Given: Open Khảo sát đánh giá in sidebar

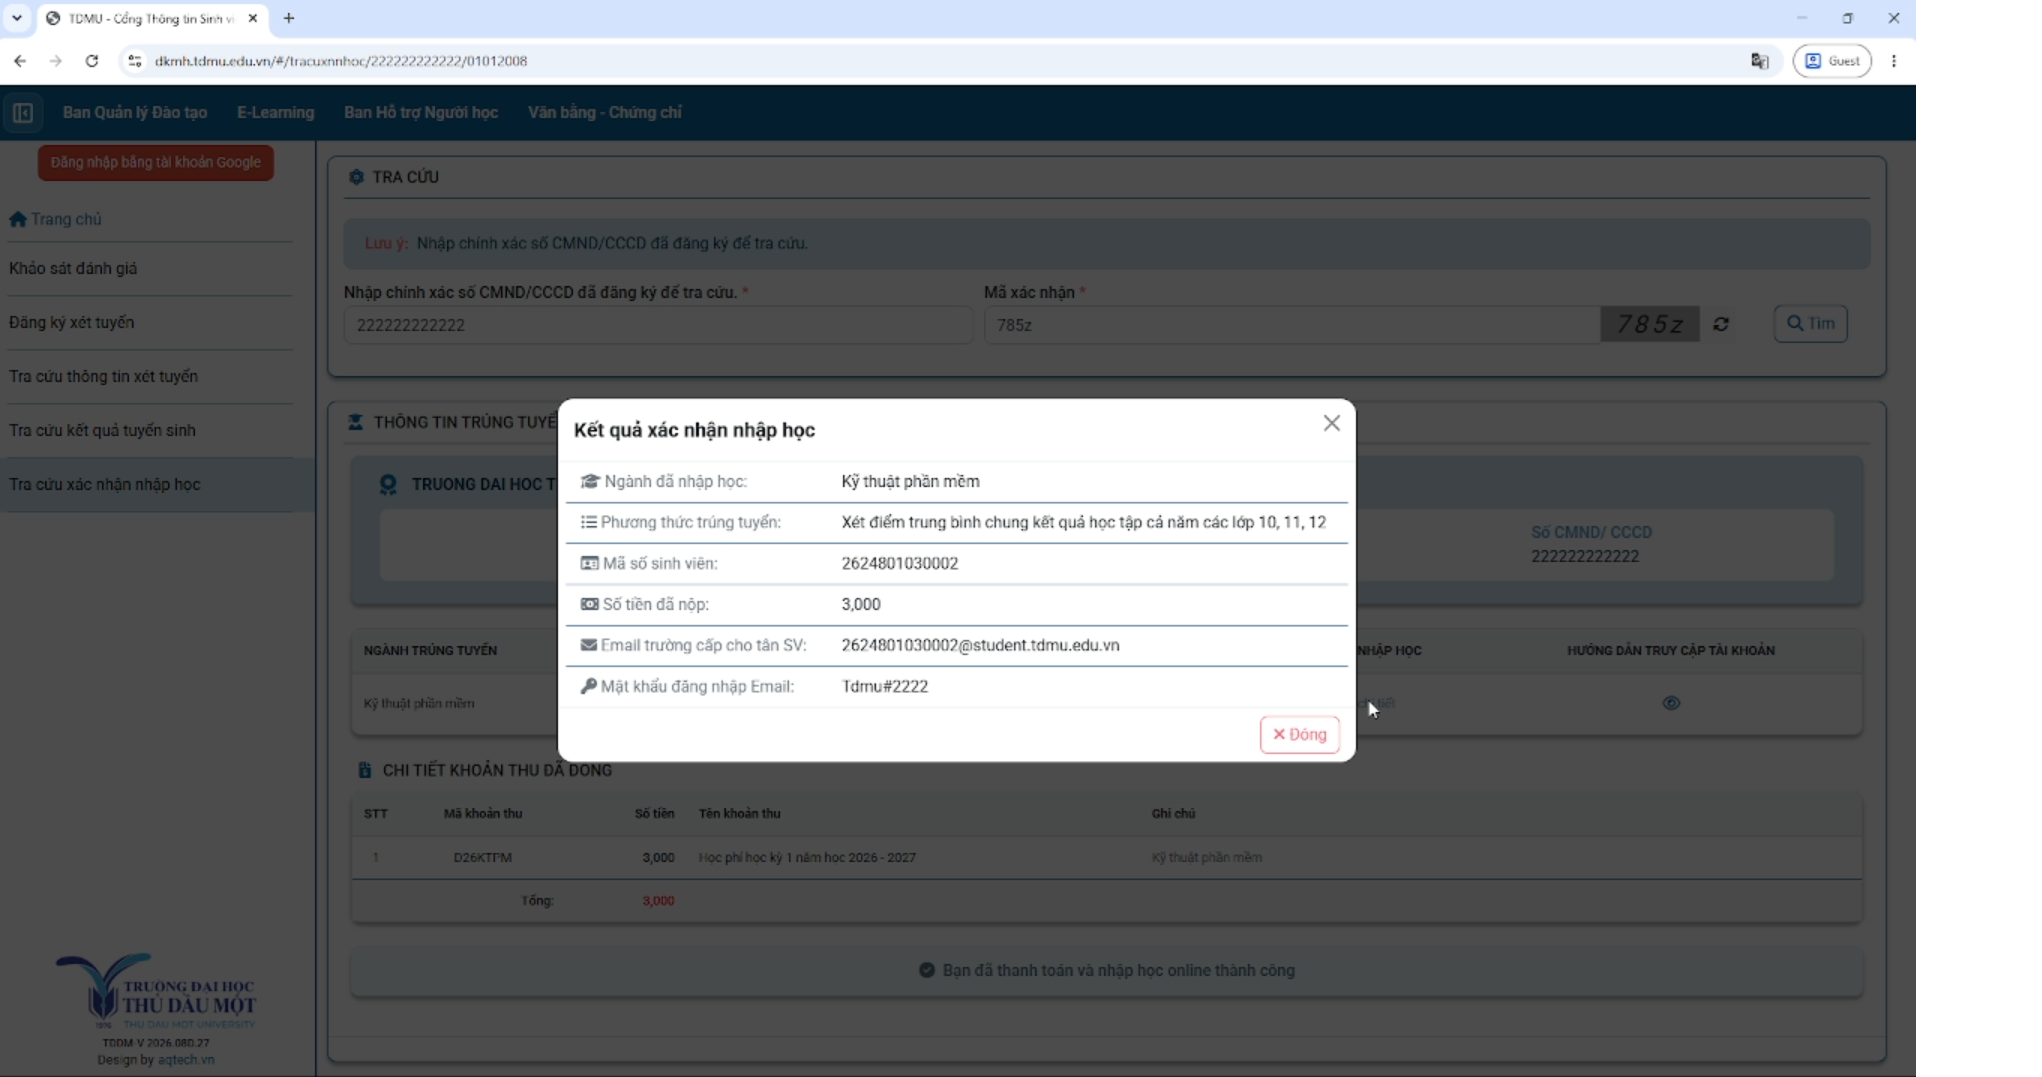Looking at the screenshot, I should [x=73, y=268].
